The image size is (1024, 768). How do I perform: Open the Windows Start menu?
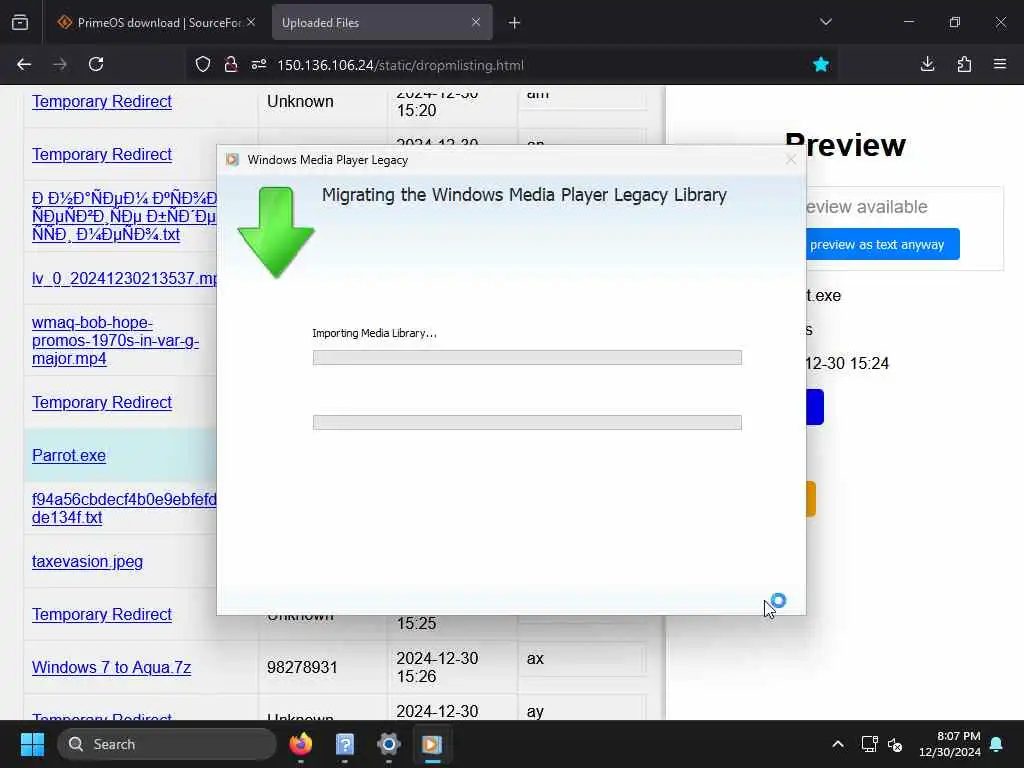(x=32, y=744)
